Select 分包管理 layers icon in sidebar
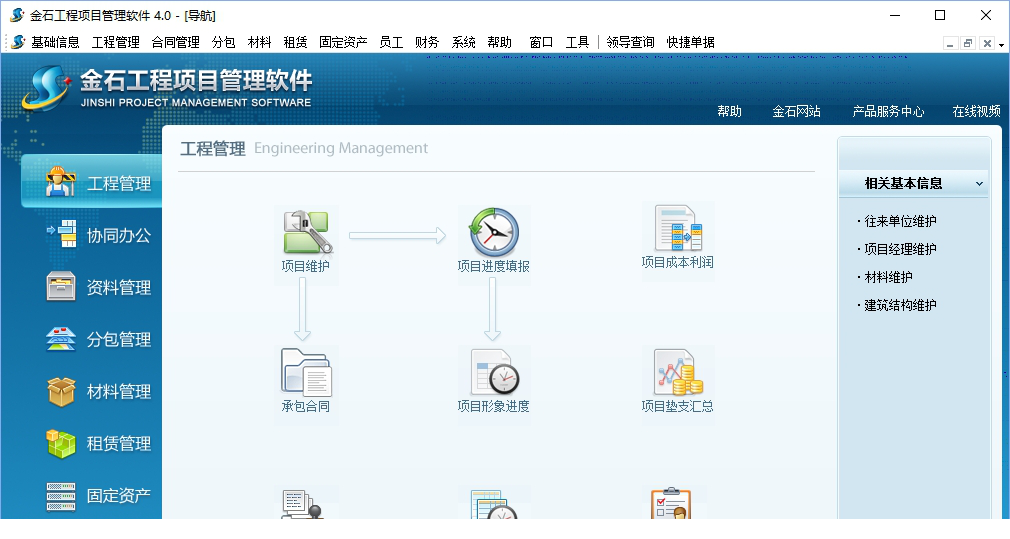The height and width of the screenshot is (539, 1010). coord(61,339)
